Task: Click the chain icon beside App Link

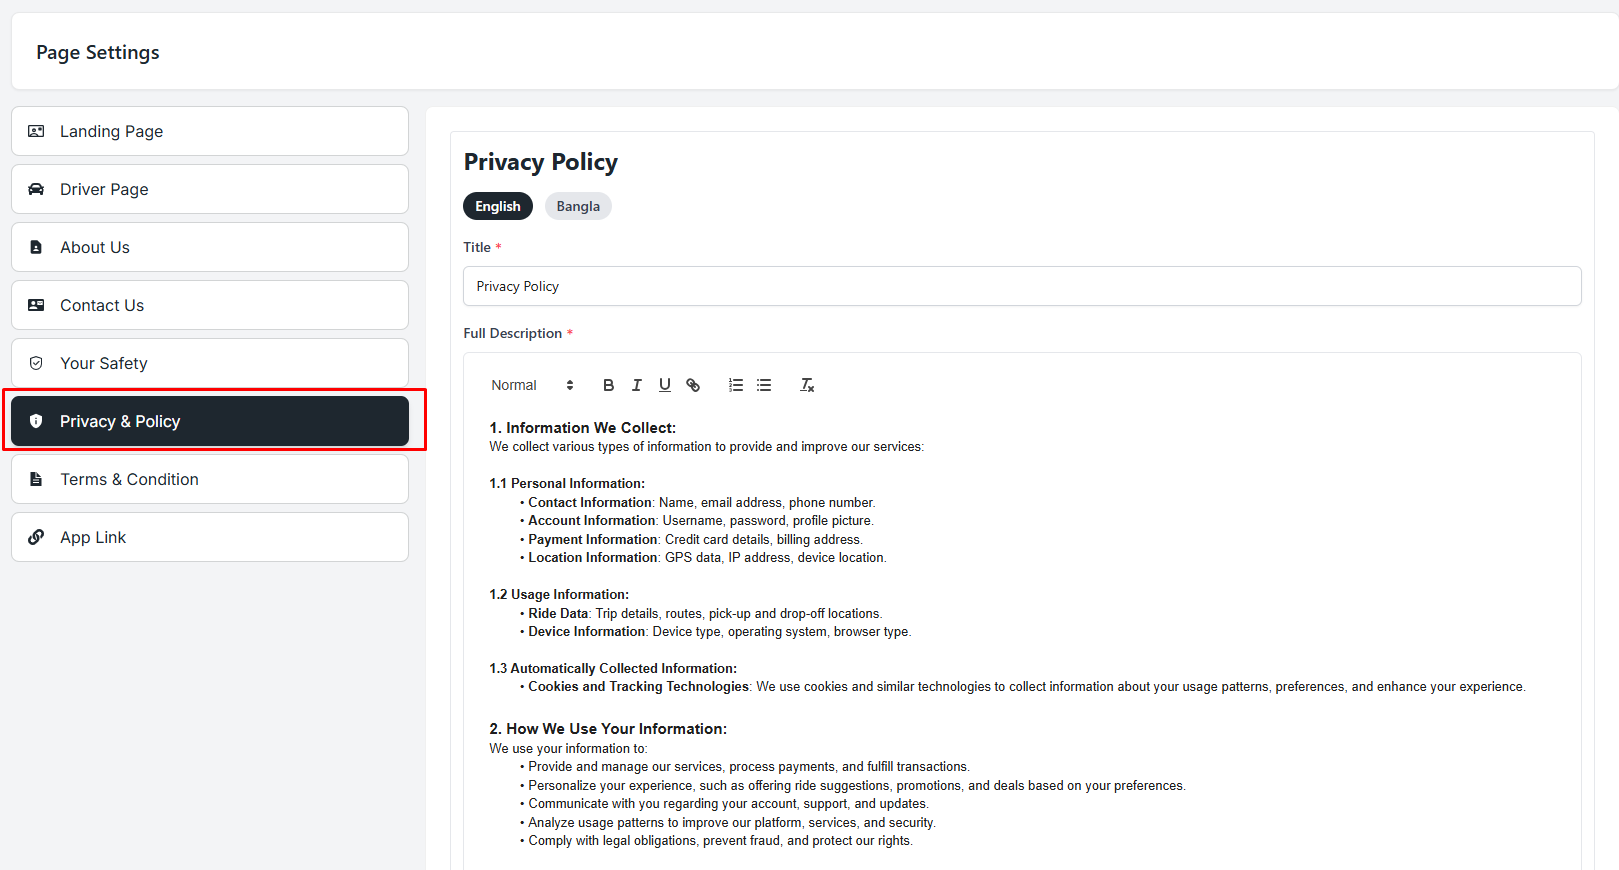Action: pos(36,537)
